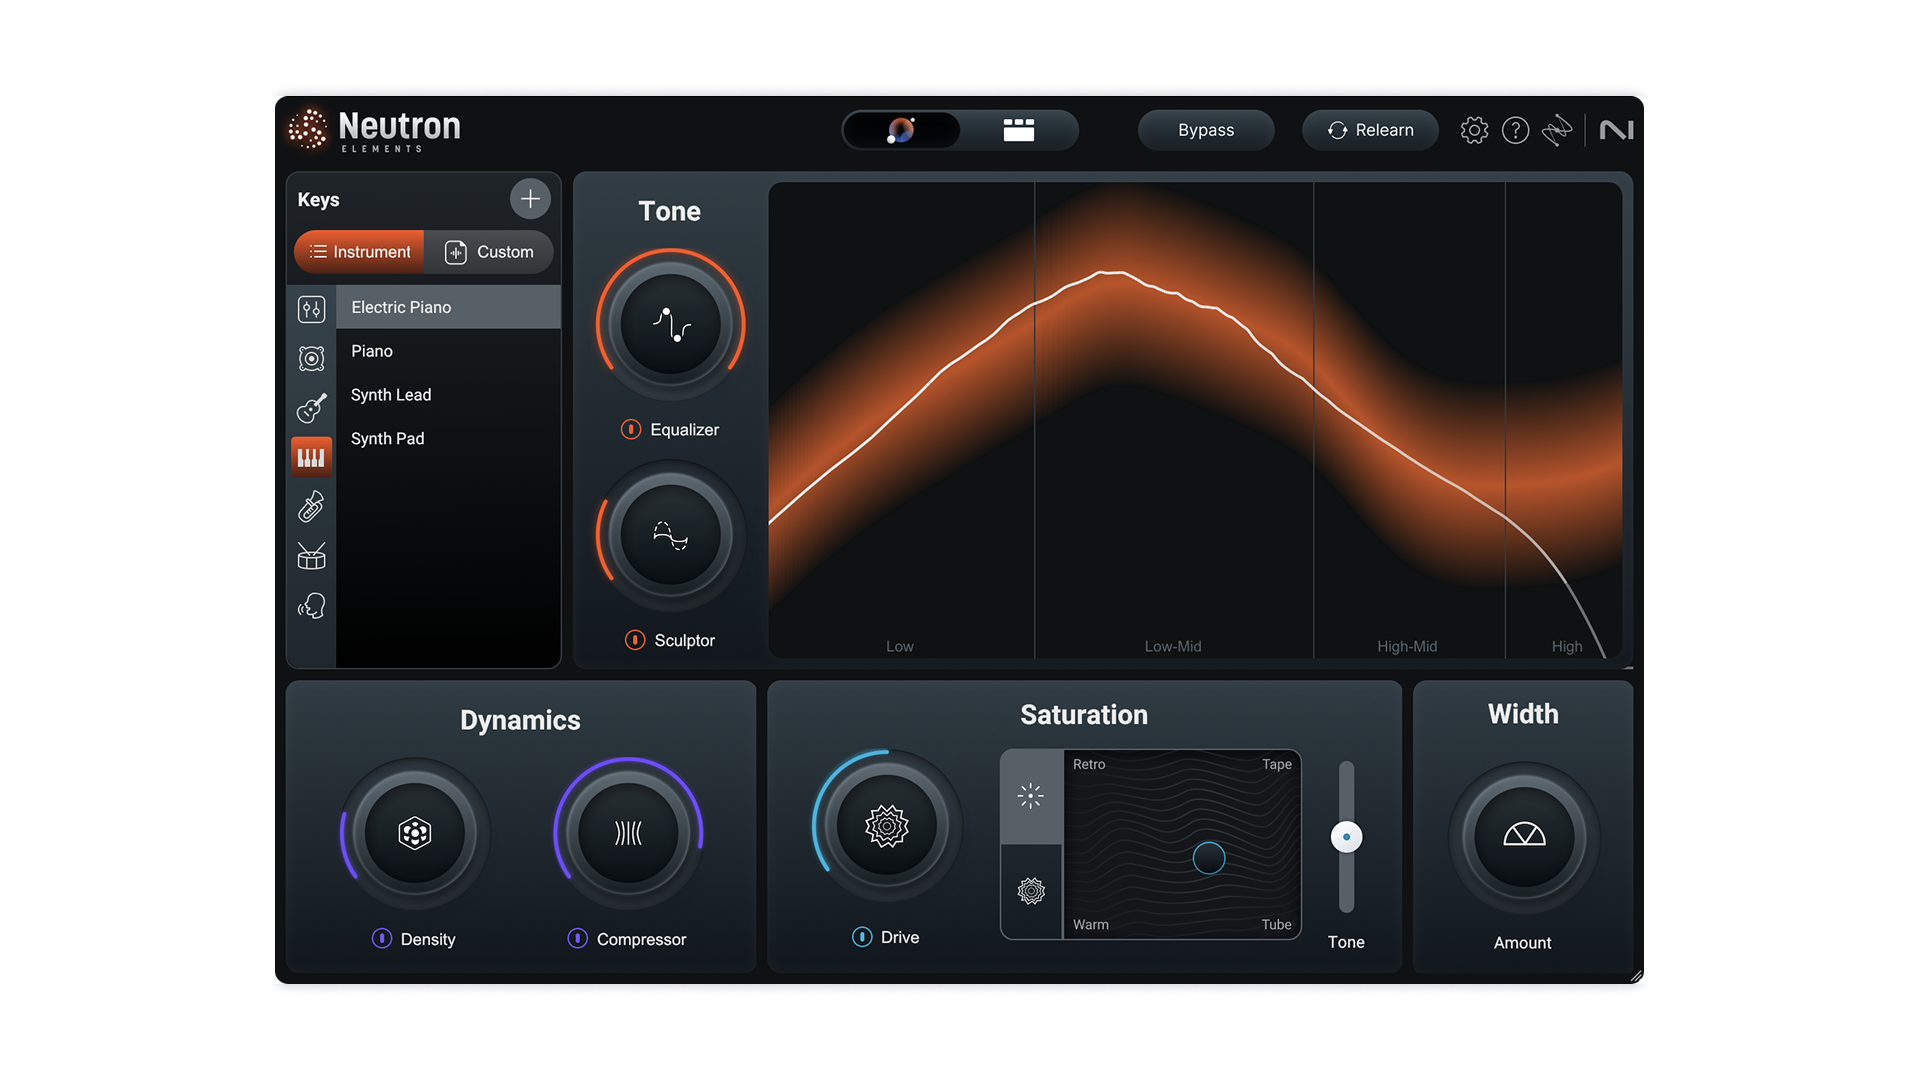Select the speaker bass category icon
The height and width of the screenshot is (1080, 1920).
[x=311, y=359]
